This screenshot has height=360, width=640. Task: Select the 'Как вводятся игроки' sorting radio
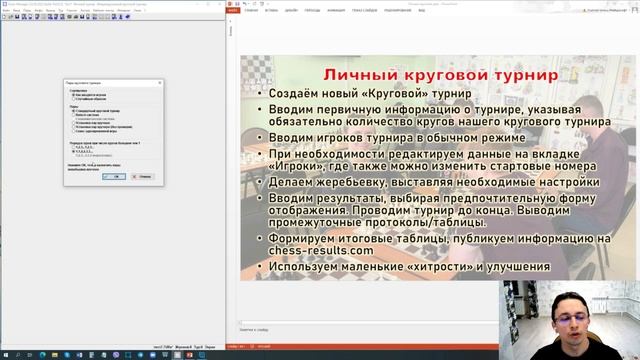(73, 95)
